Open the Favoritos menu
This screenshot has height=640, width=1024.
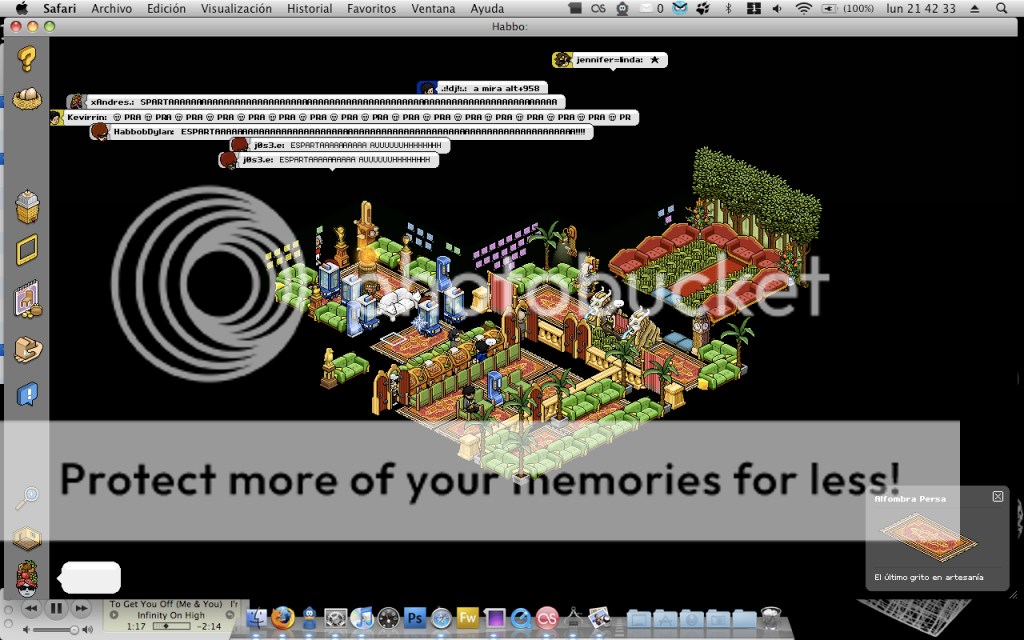[371, 8]
